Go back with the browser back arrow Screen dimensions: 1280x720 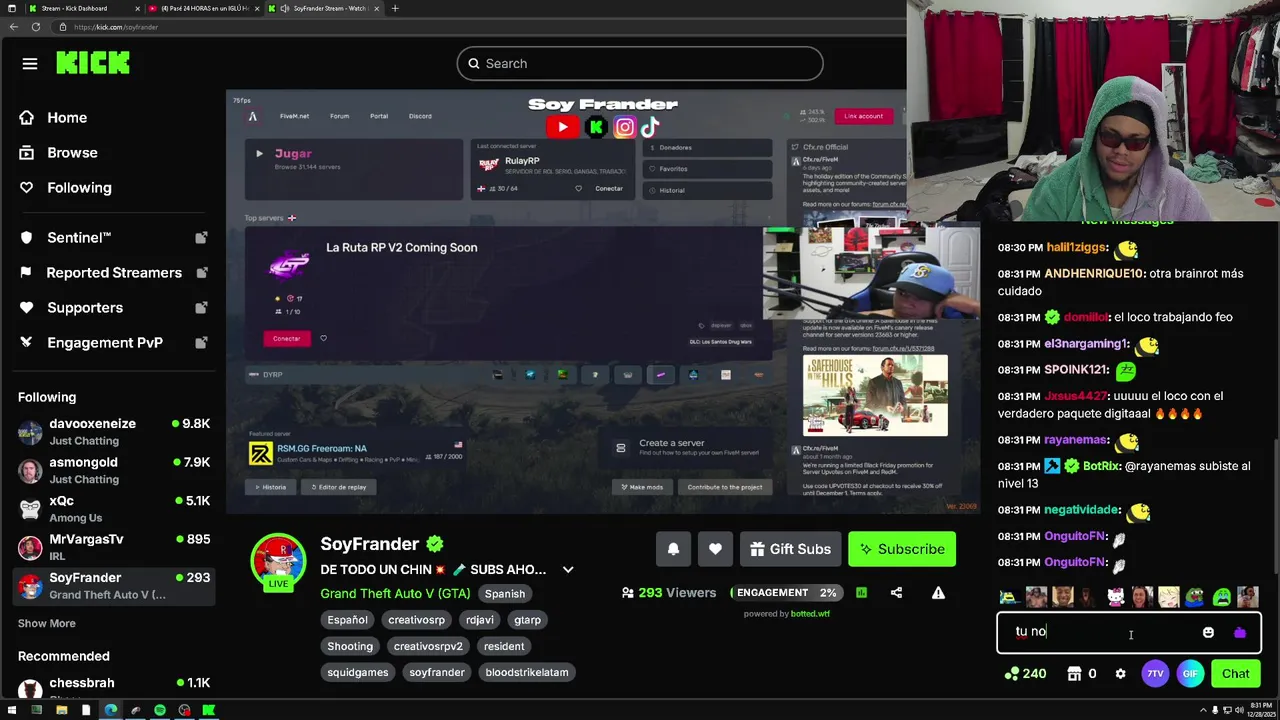tap(13, 27)
